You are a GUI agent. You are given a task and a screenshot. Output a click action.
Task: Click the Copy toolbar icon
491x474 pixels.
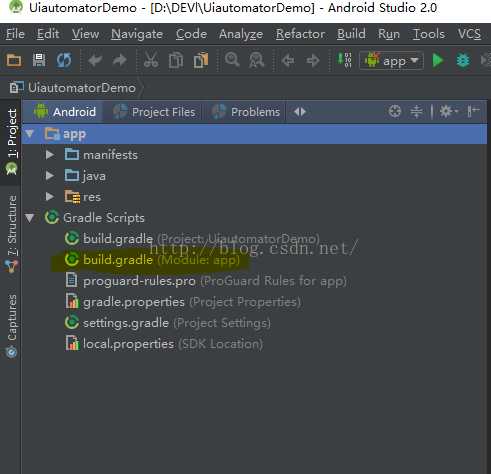pos(176,60)
